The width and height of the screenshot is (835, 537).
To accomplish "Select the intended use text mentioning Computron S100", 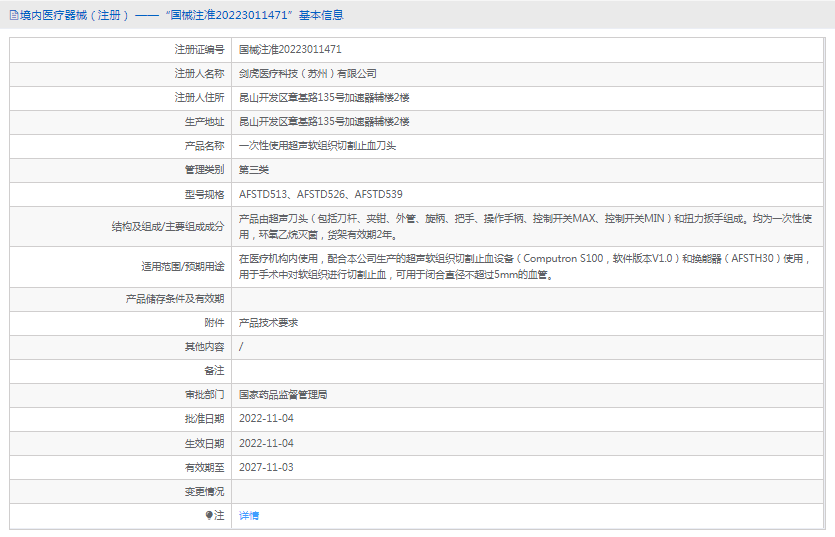I will pyautogui.click(x=526, y=266).
